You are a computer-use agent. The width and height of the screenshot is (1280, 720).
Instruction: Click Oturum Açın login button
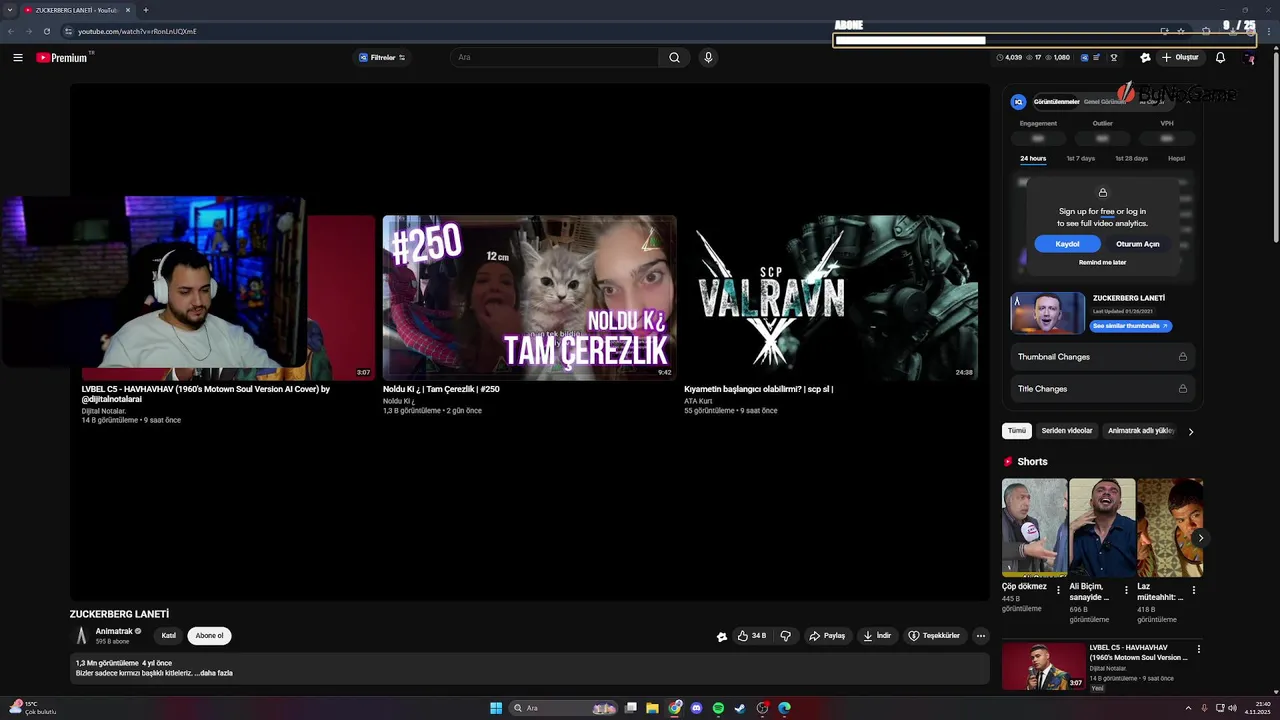(1137, 244)
